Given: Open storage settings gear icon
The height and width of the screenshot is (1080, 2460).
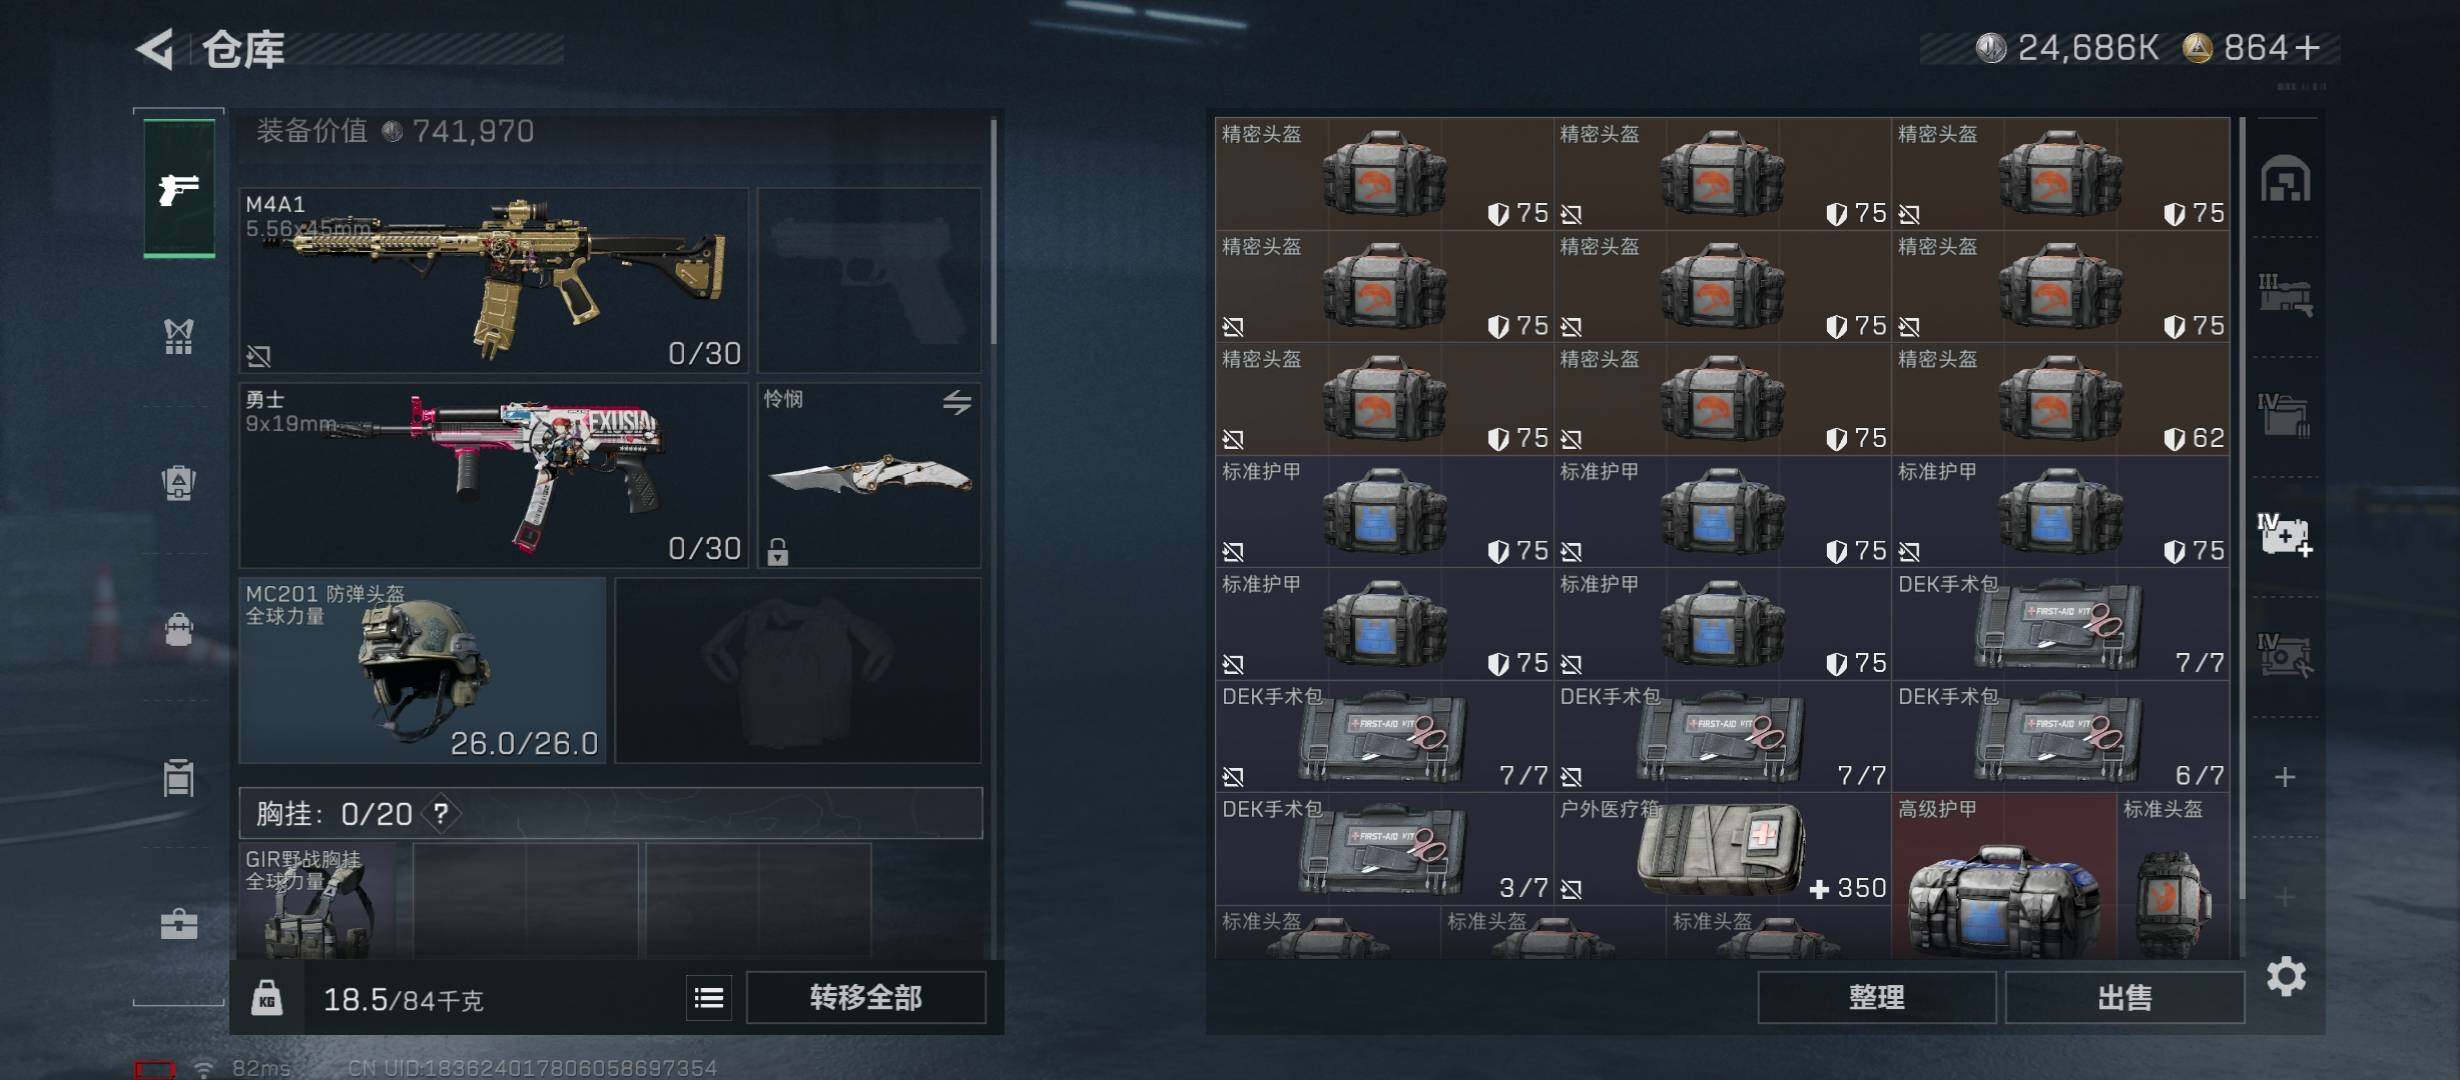Looking at the screenshot, I should (x=2286, y=976).
